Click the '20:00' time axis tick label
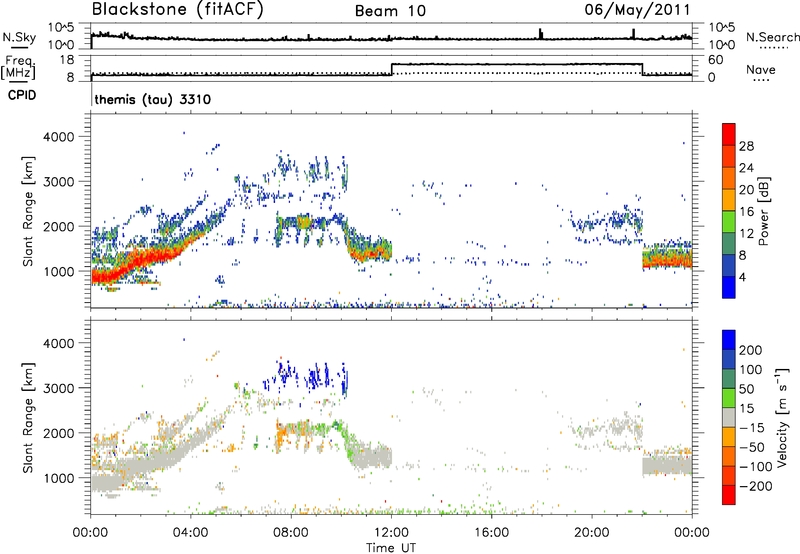 [x=592, y=533]
